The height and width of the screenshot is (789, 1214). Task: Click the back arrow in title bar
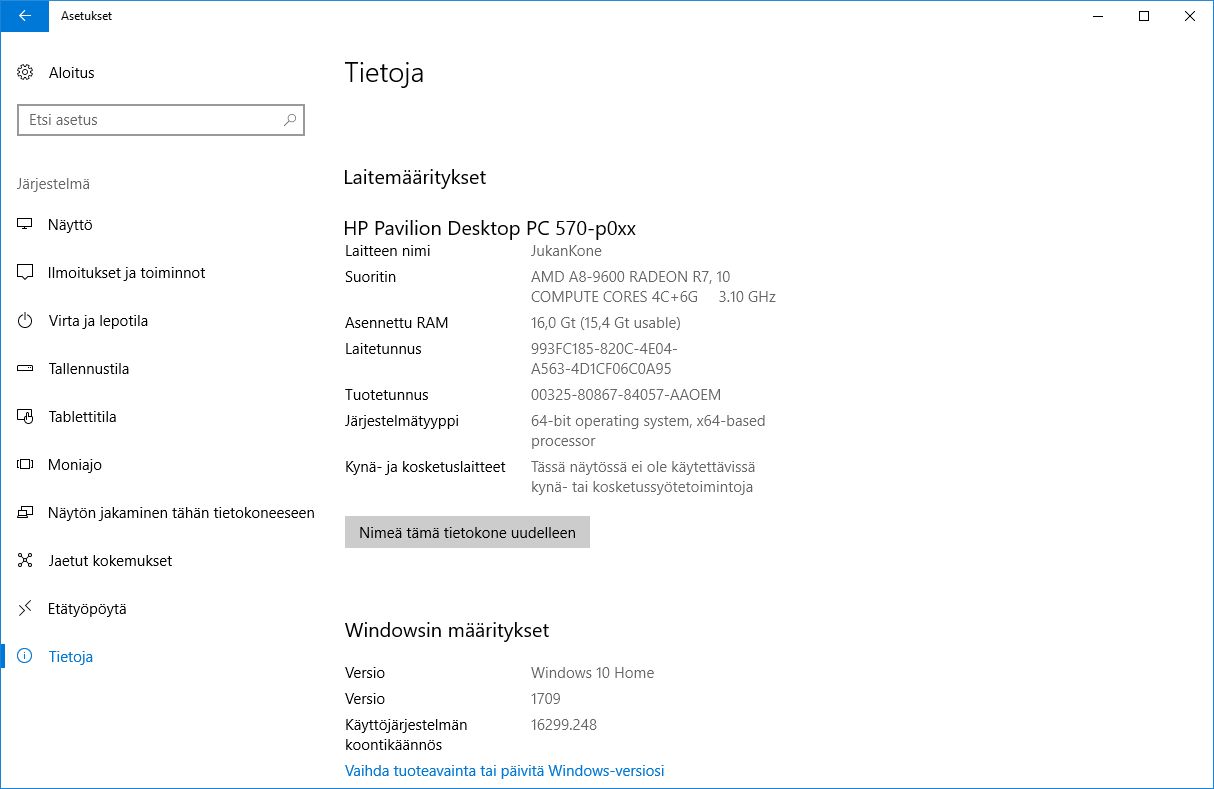tap(24, 16)
